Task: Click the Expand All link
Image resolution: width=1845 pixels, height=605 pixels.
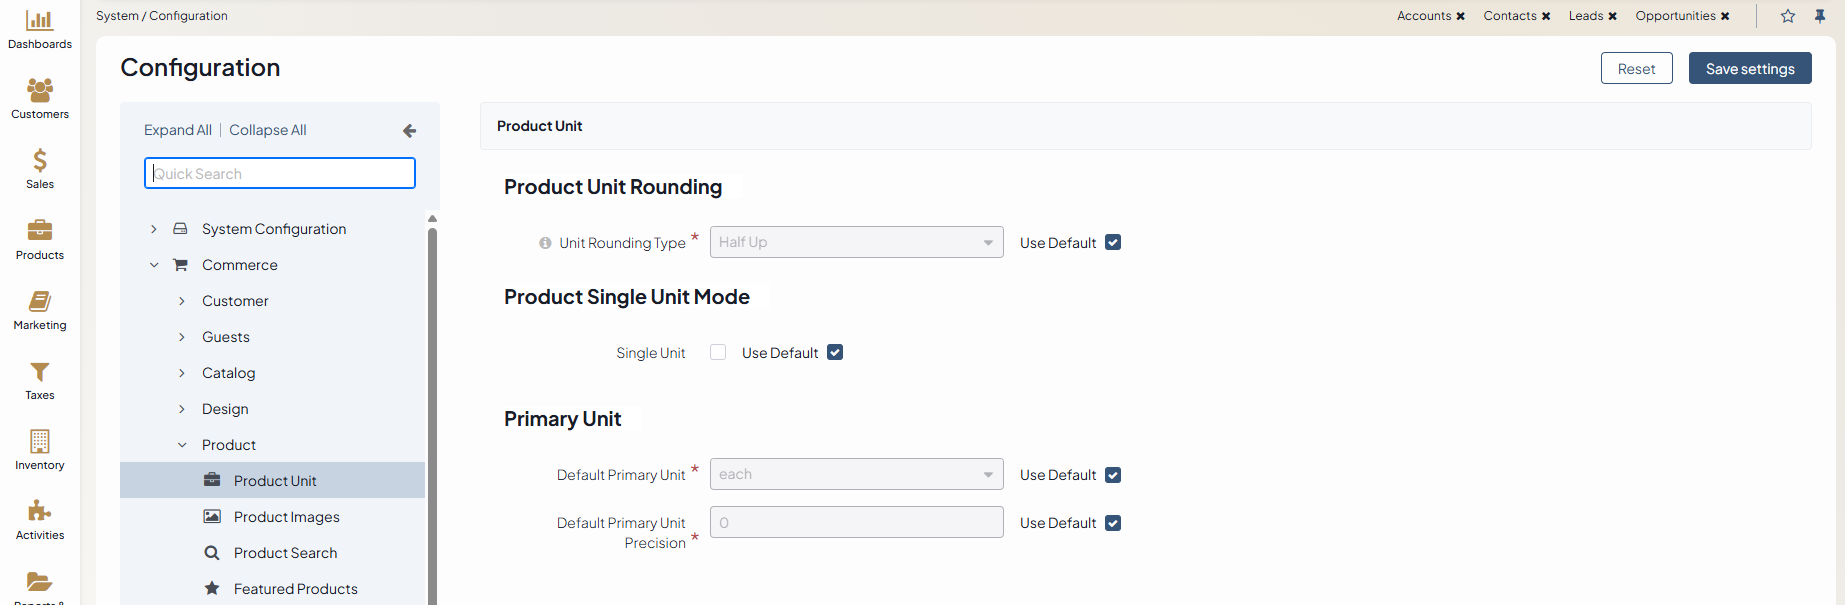Action: tap(177, 130)
